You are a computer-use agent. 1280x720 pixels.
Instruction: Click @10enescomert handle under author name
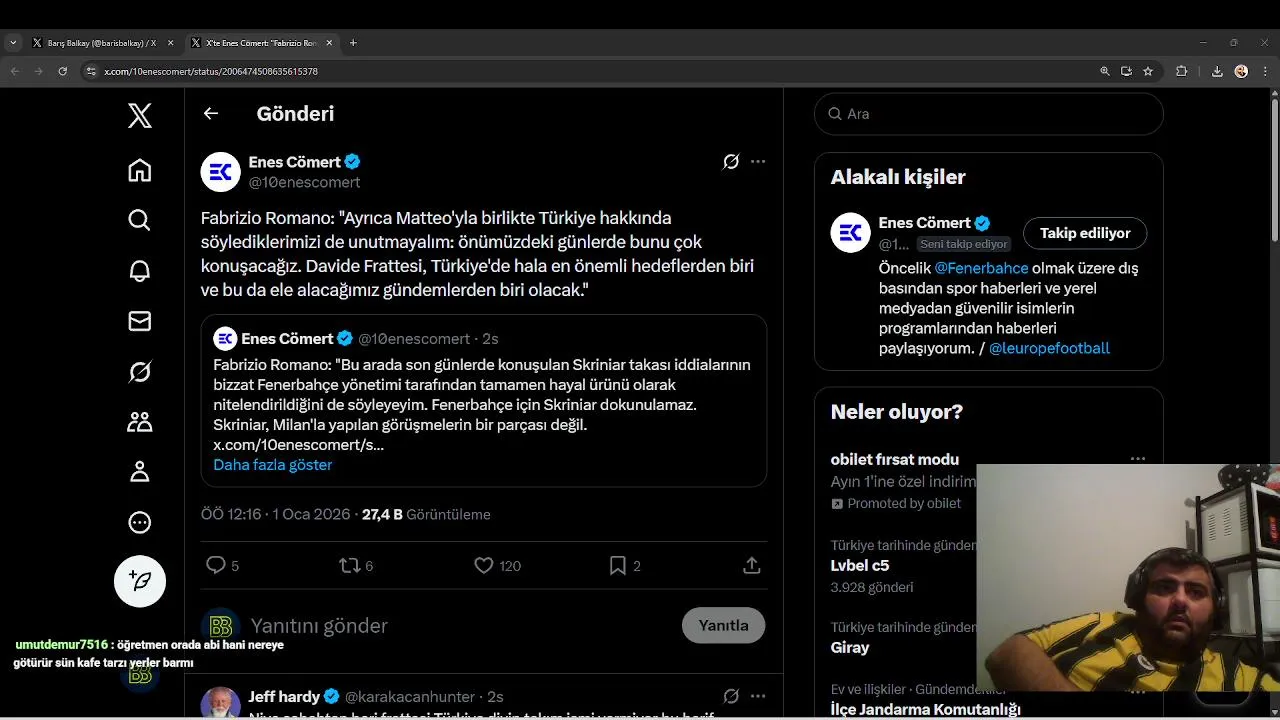(x=304, y=182)
